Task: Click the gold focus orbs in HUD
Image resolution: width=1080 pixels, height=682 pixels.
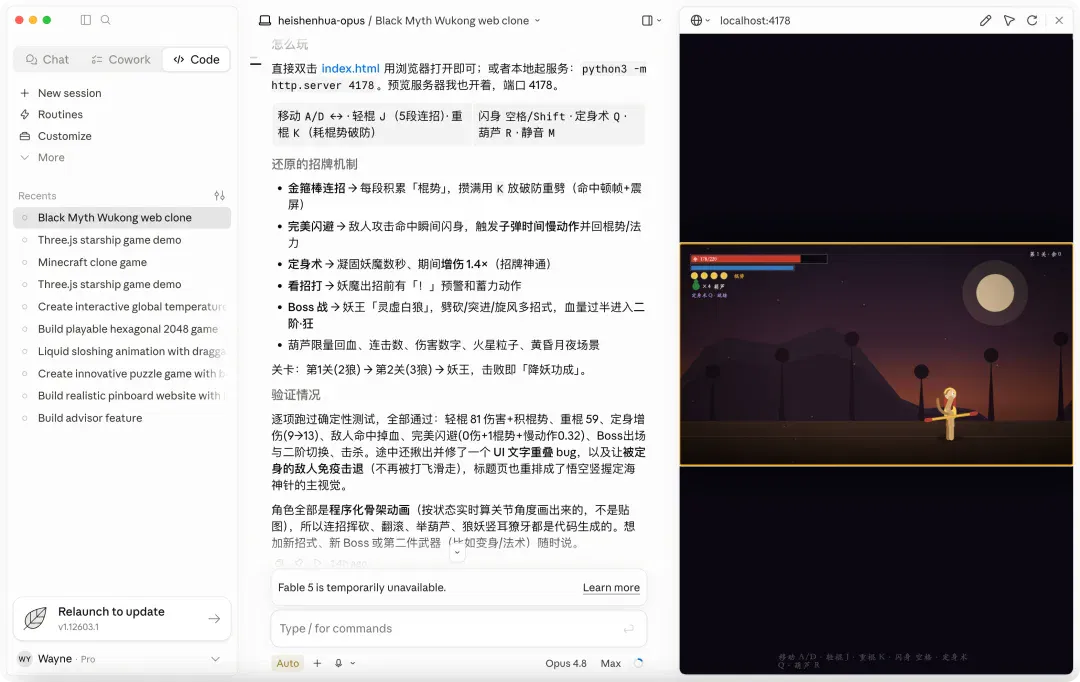Action: (x=709, y=276)
